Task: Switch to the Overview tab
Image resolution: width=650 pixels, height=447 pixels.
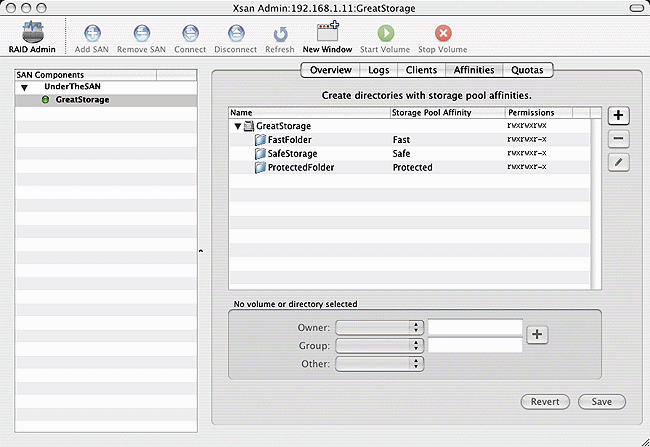Action: [x=330, y=70]
